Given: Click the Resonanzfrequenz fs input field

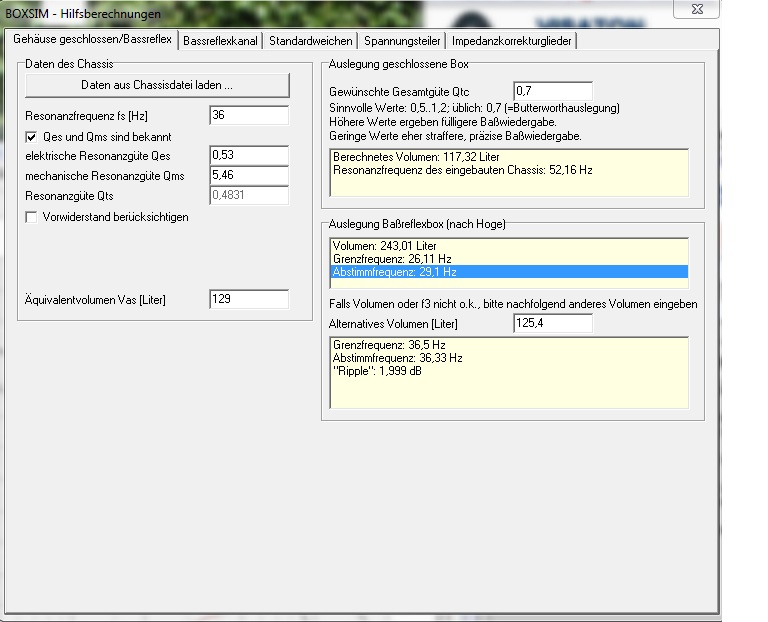Looking at the screenshot, I should pos(249,115).
